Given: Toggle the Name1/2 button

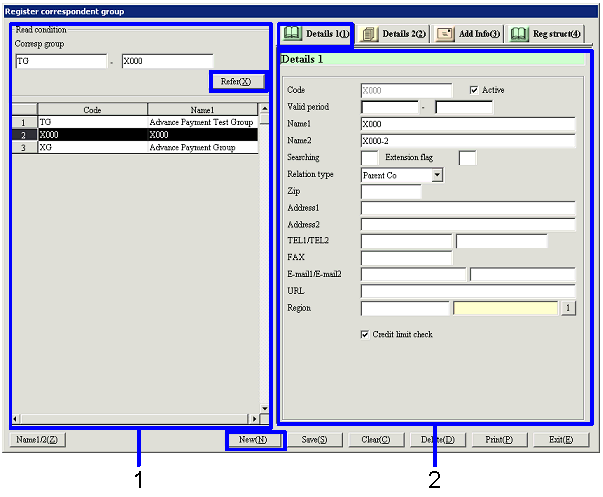Looking at the screenshot, I should (x=38, y=439).
